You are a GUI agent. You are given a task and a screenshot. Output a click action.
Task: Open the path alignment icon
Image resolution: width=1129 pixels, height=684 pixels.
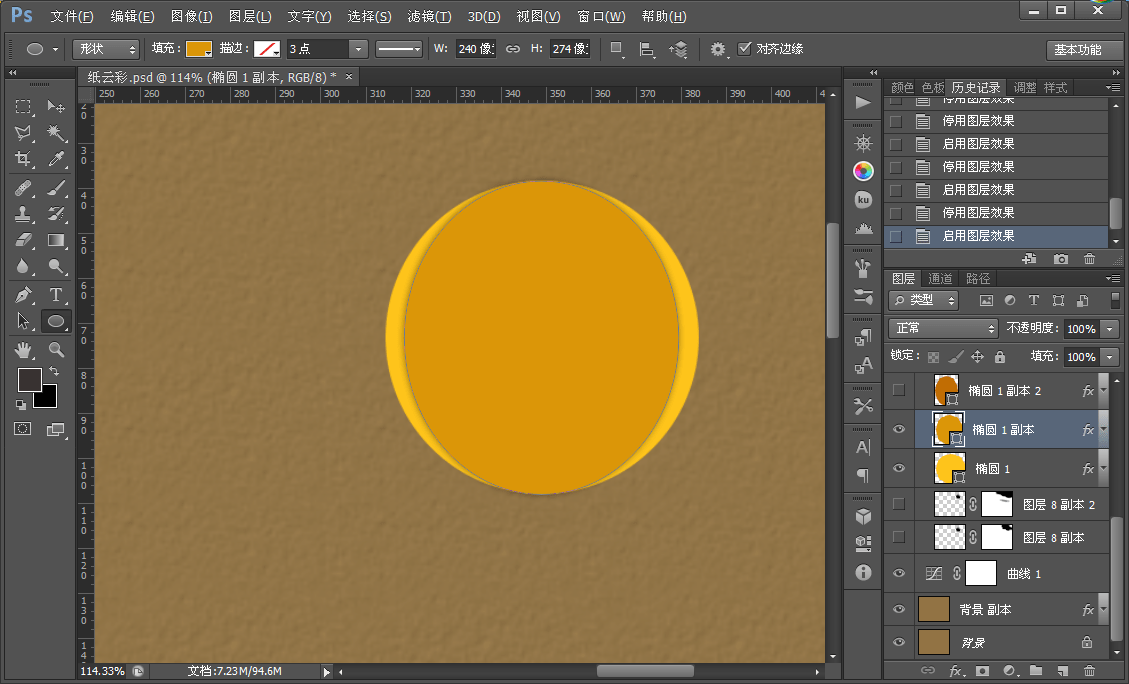pyautogui.click(x=647, y=49)
